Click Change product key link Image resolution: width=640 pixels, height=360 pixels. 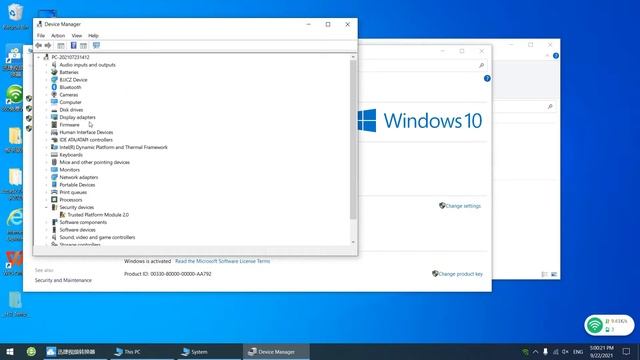click(x=460, y=274)
